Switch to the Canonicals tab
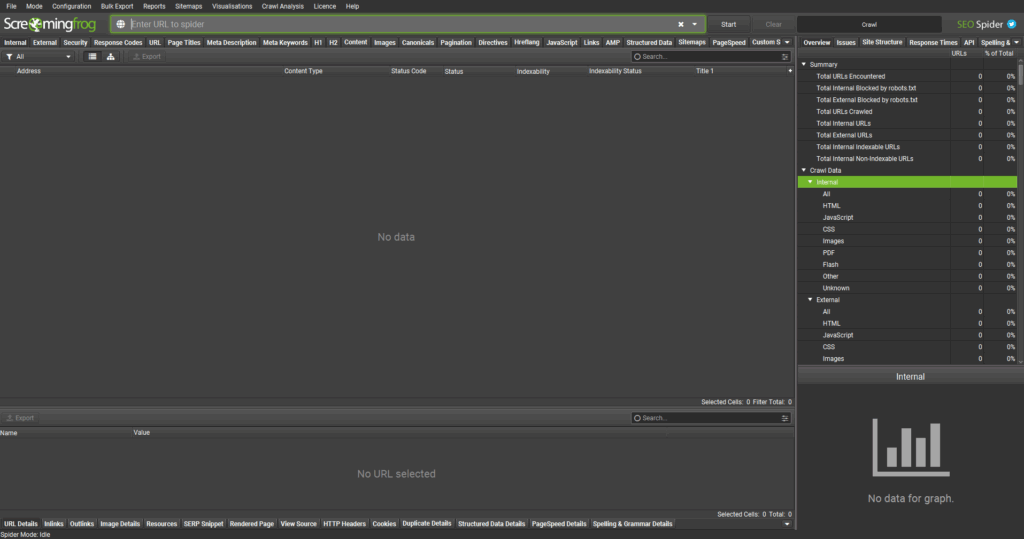 [418, 42]
